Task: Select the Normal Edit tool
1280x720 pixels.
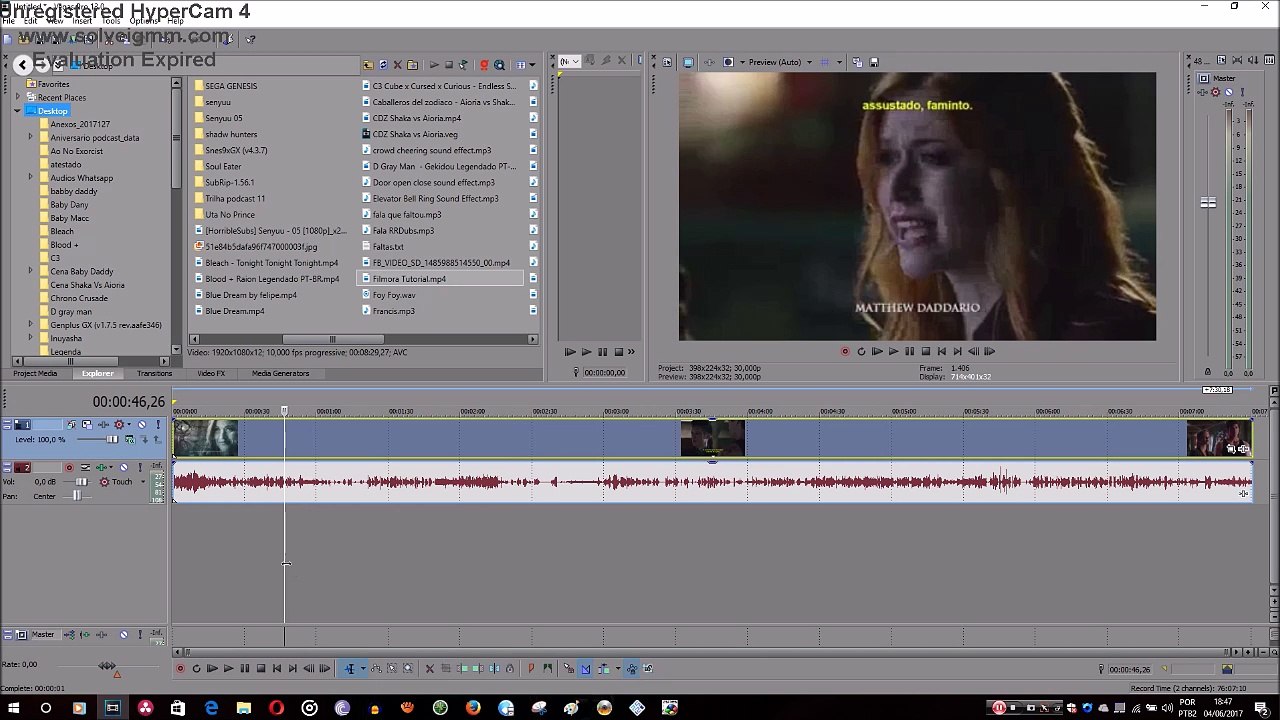Action: (x=350, y=669)
